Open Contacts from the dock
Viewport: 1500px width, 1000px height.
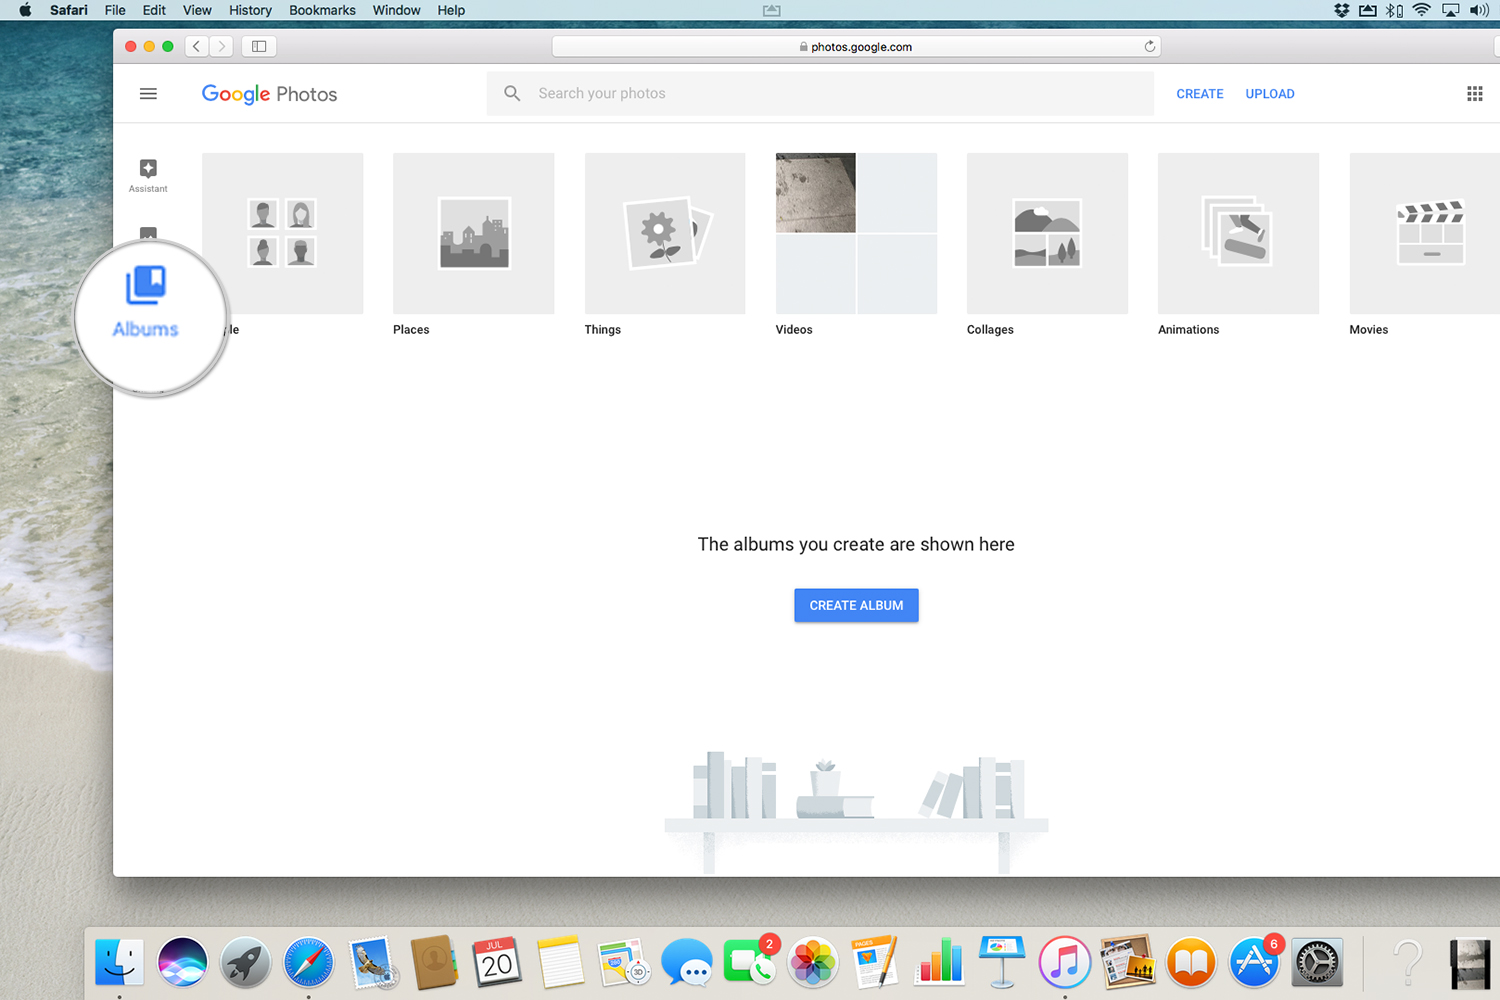[x=434, y=963]
